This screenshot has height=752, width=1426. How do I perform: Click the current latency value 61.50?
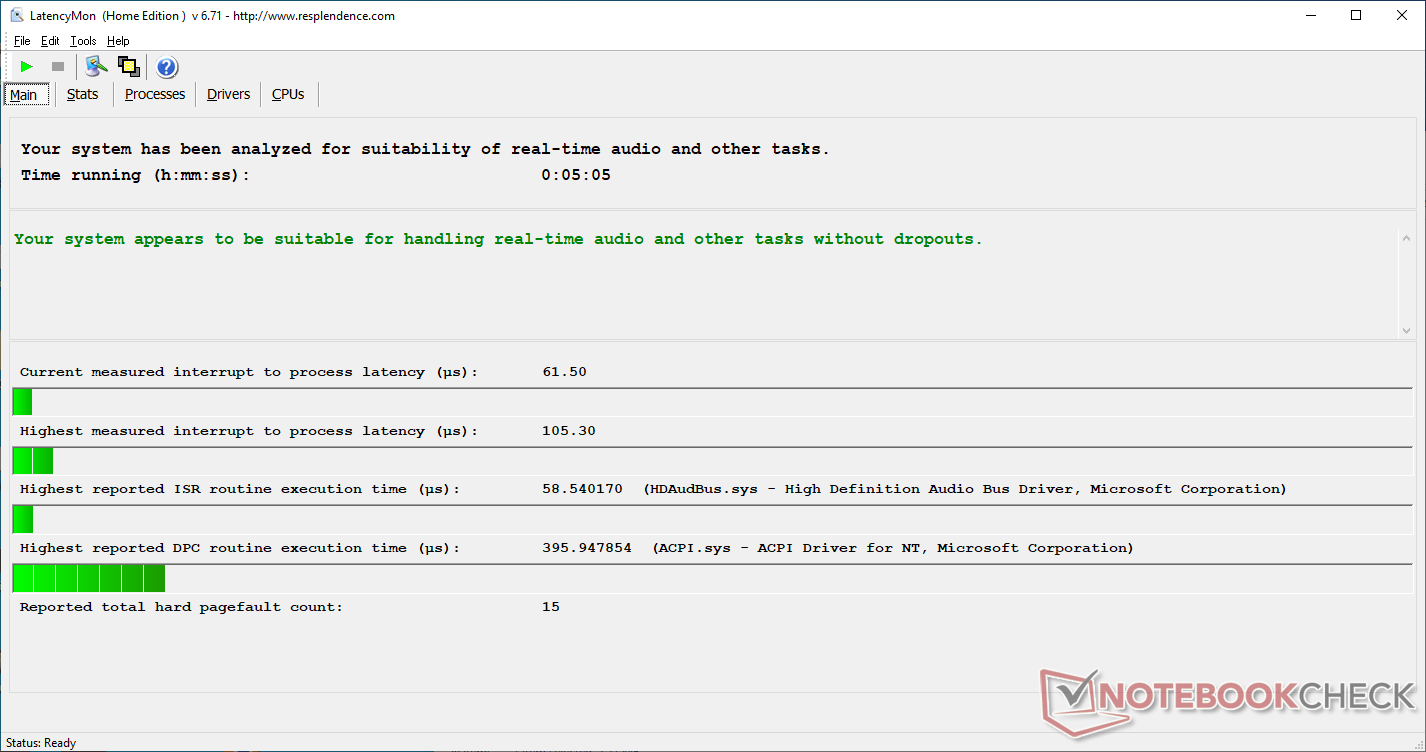(564, 372)
